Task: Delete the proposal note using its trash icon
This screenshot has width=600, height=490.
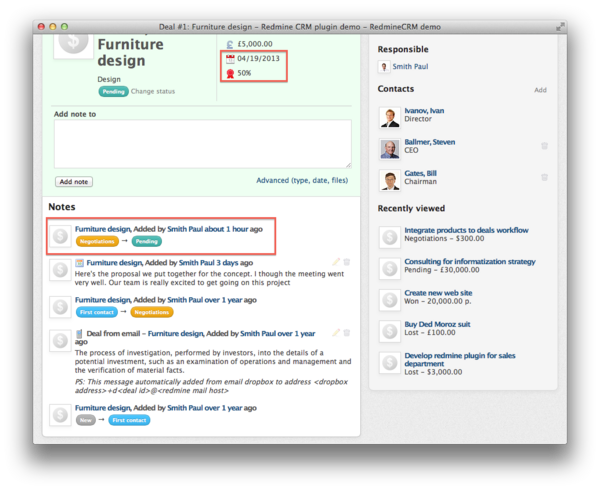Action: tap(347, 262)
